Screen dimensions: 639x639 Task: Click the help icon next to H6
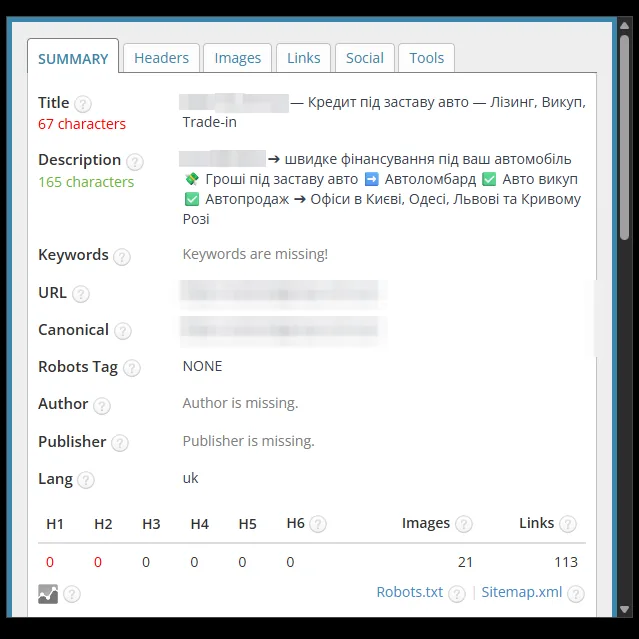(317, 524)
